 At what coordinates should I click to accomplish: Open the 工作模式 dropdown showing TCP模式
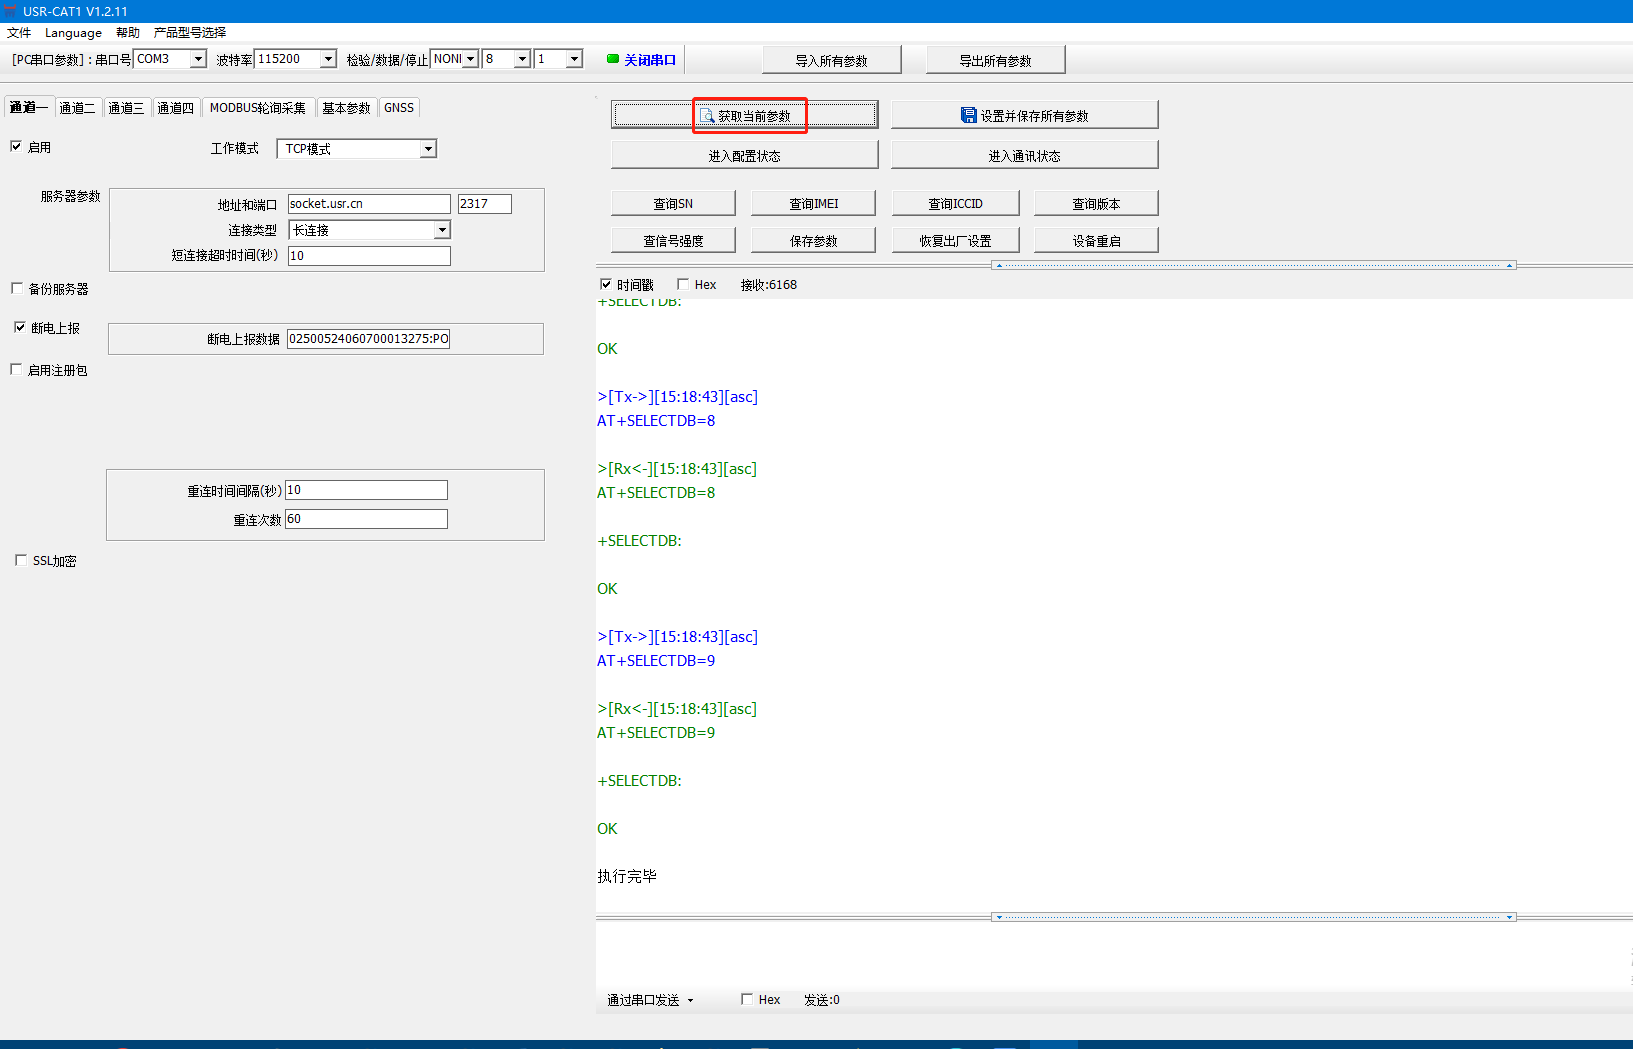point(428,149)
